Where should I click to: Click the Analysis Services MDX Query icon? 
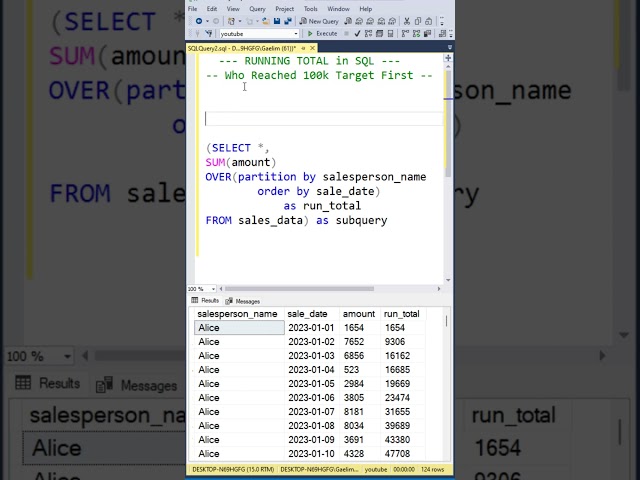tap(359, 21)
